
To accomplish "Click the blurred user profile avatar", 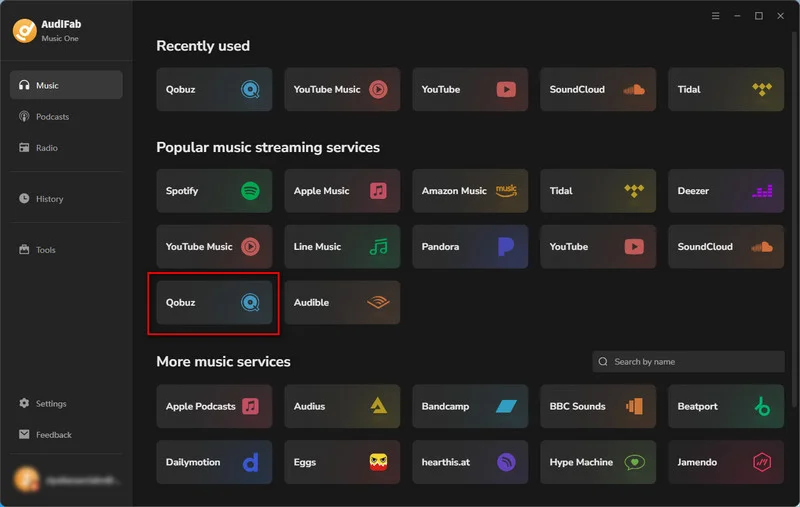I will pos(26,479).
